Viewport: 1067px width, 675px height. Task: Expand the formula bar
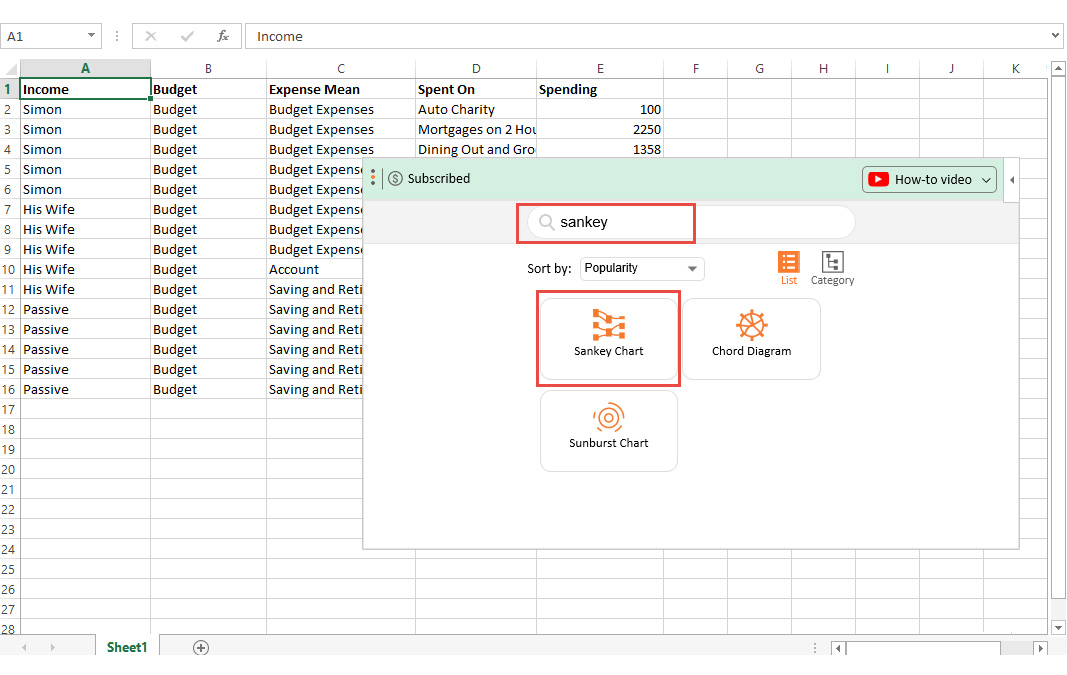(1055, 35)
